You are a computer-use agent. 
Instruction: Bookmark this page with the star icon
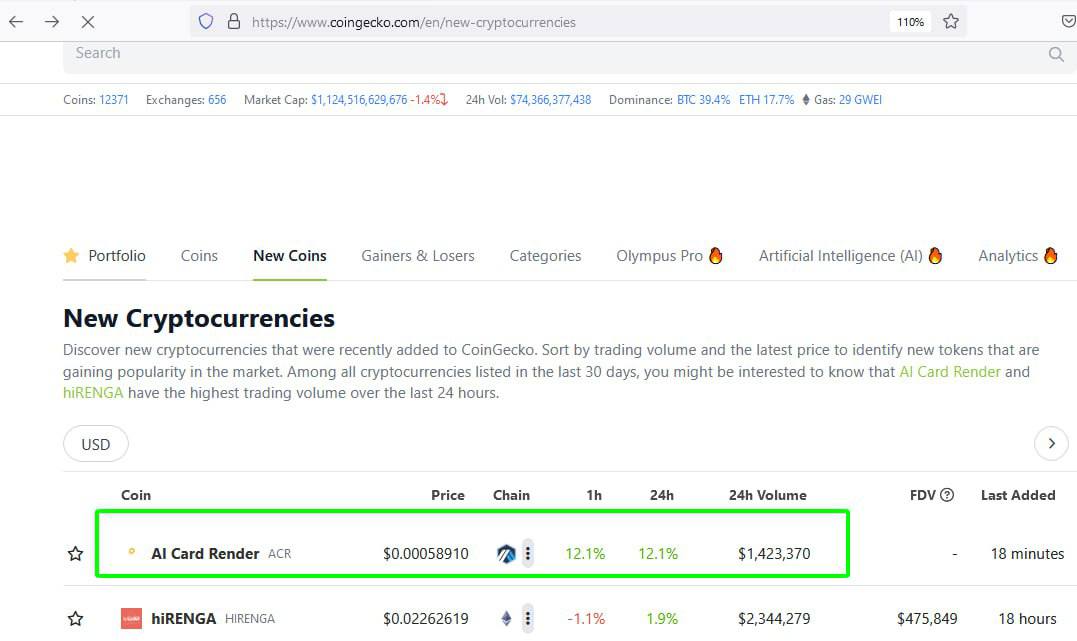click(x=951, y=22)
